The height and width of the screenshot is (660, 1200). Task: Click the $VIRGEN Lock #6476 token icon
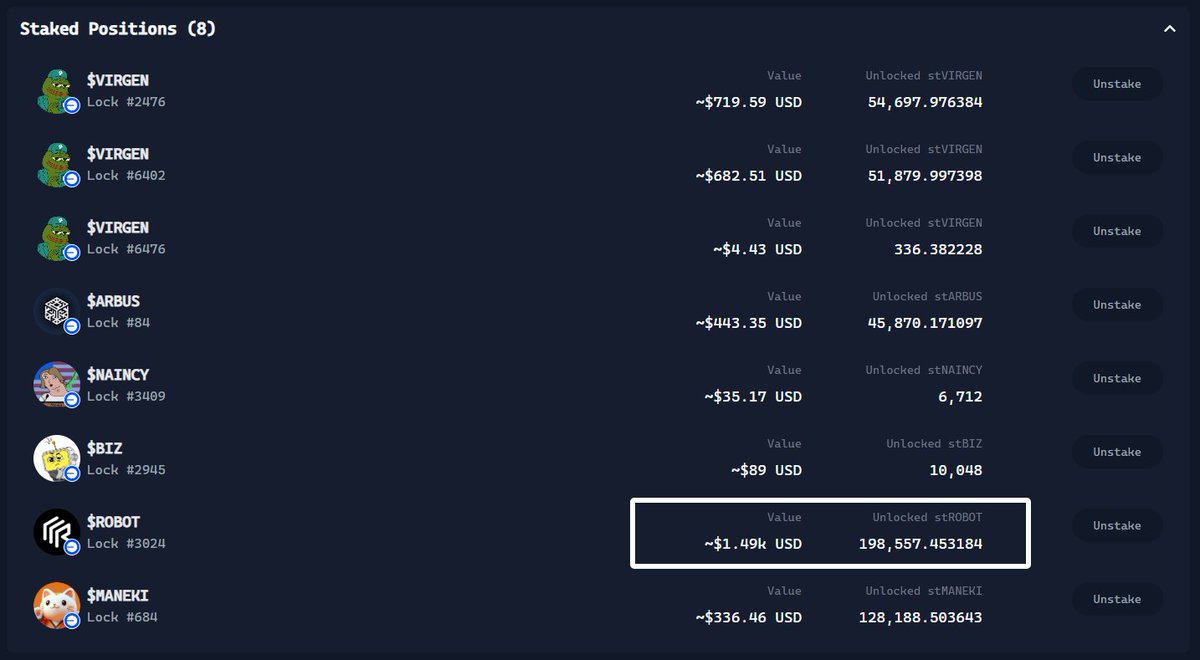(57, 238)
